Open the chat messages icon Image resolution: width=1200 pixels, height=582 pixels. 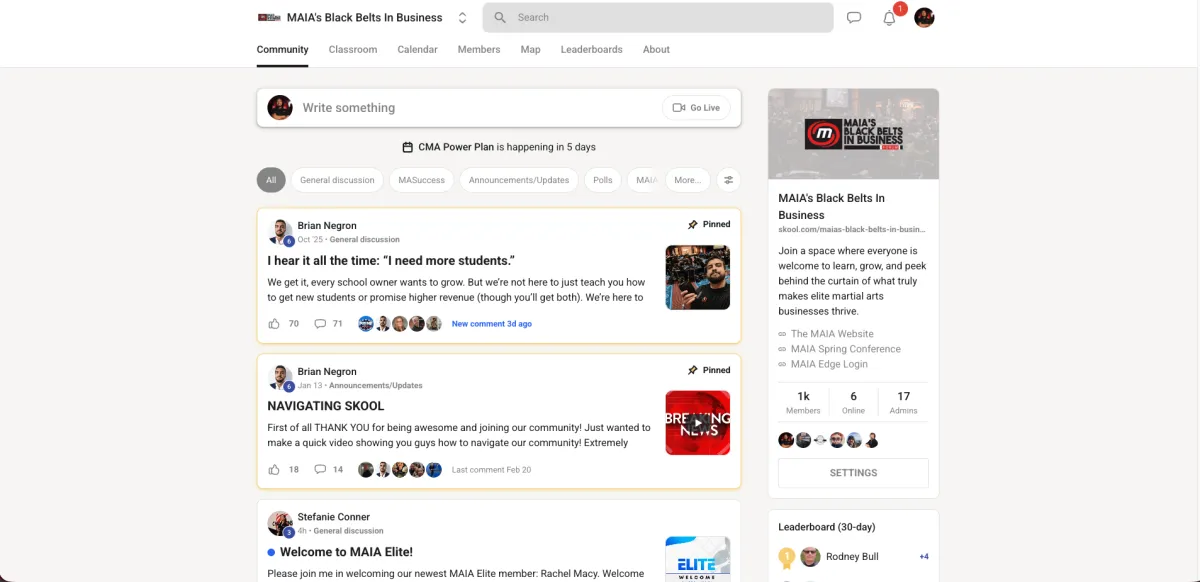click(854, 18)
